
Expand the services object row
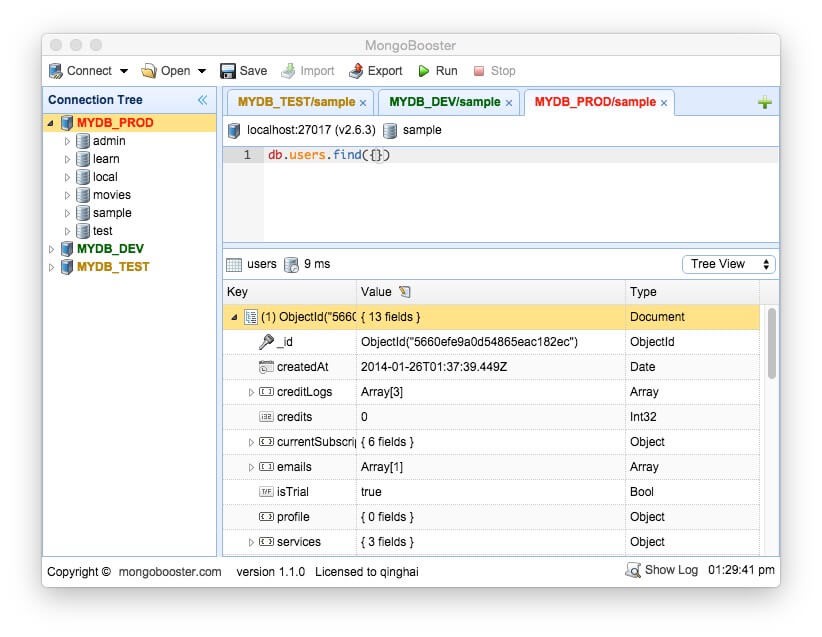[x=251, y=542]
